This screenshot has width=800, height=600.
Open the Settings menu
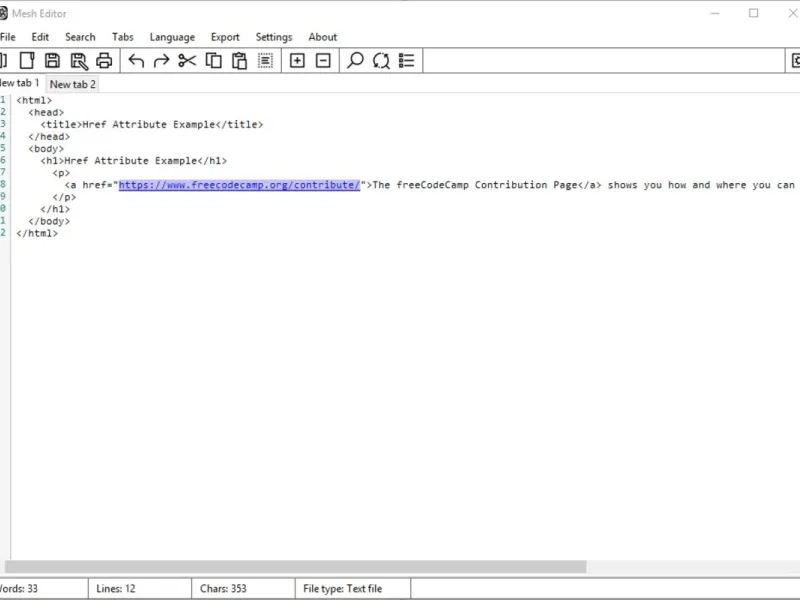tap(273, 37)
